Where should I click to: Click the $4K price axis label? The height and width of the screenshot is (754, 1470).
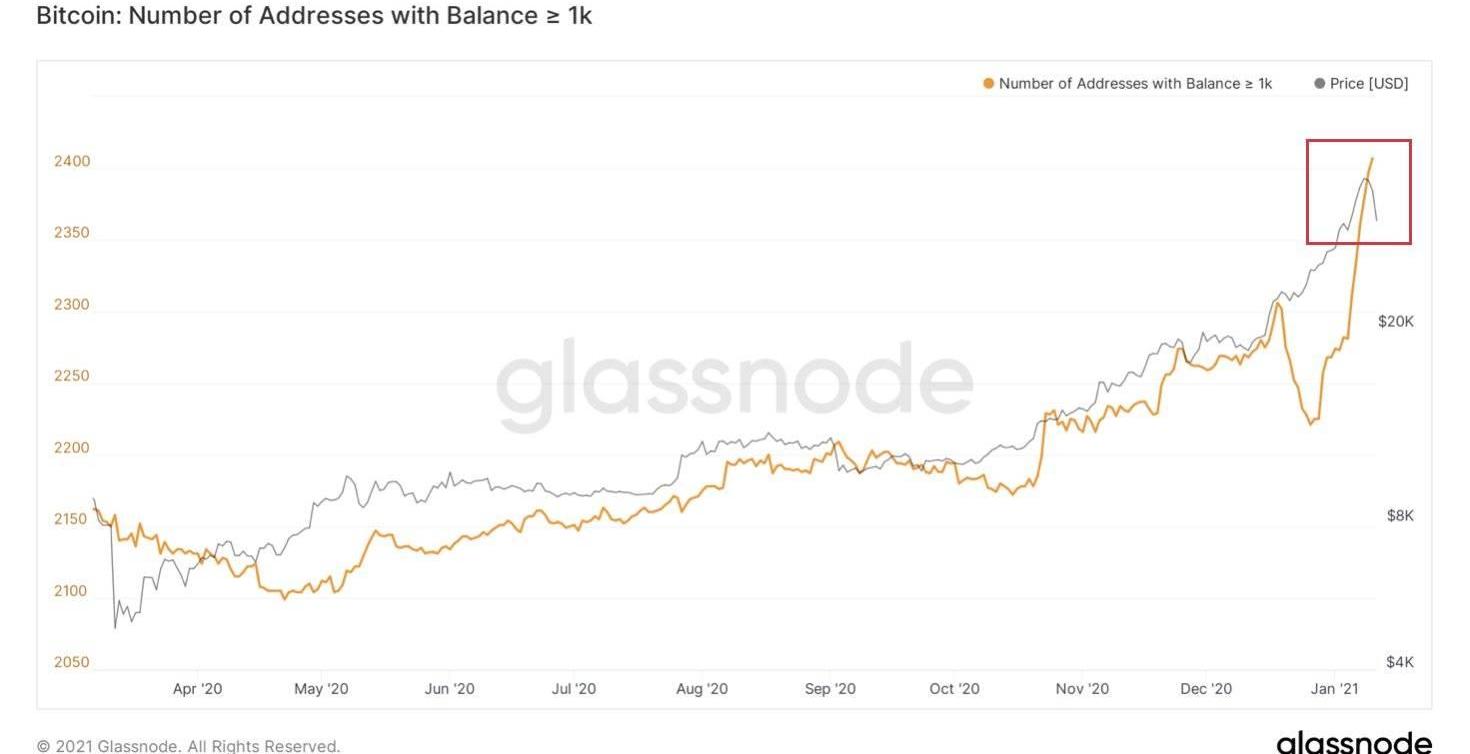1400,662
